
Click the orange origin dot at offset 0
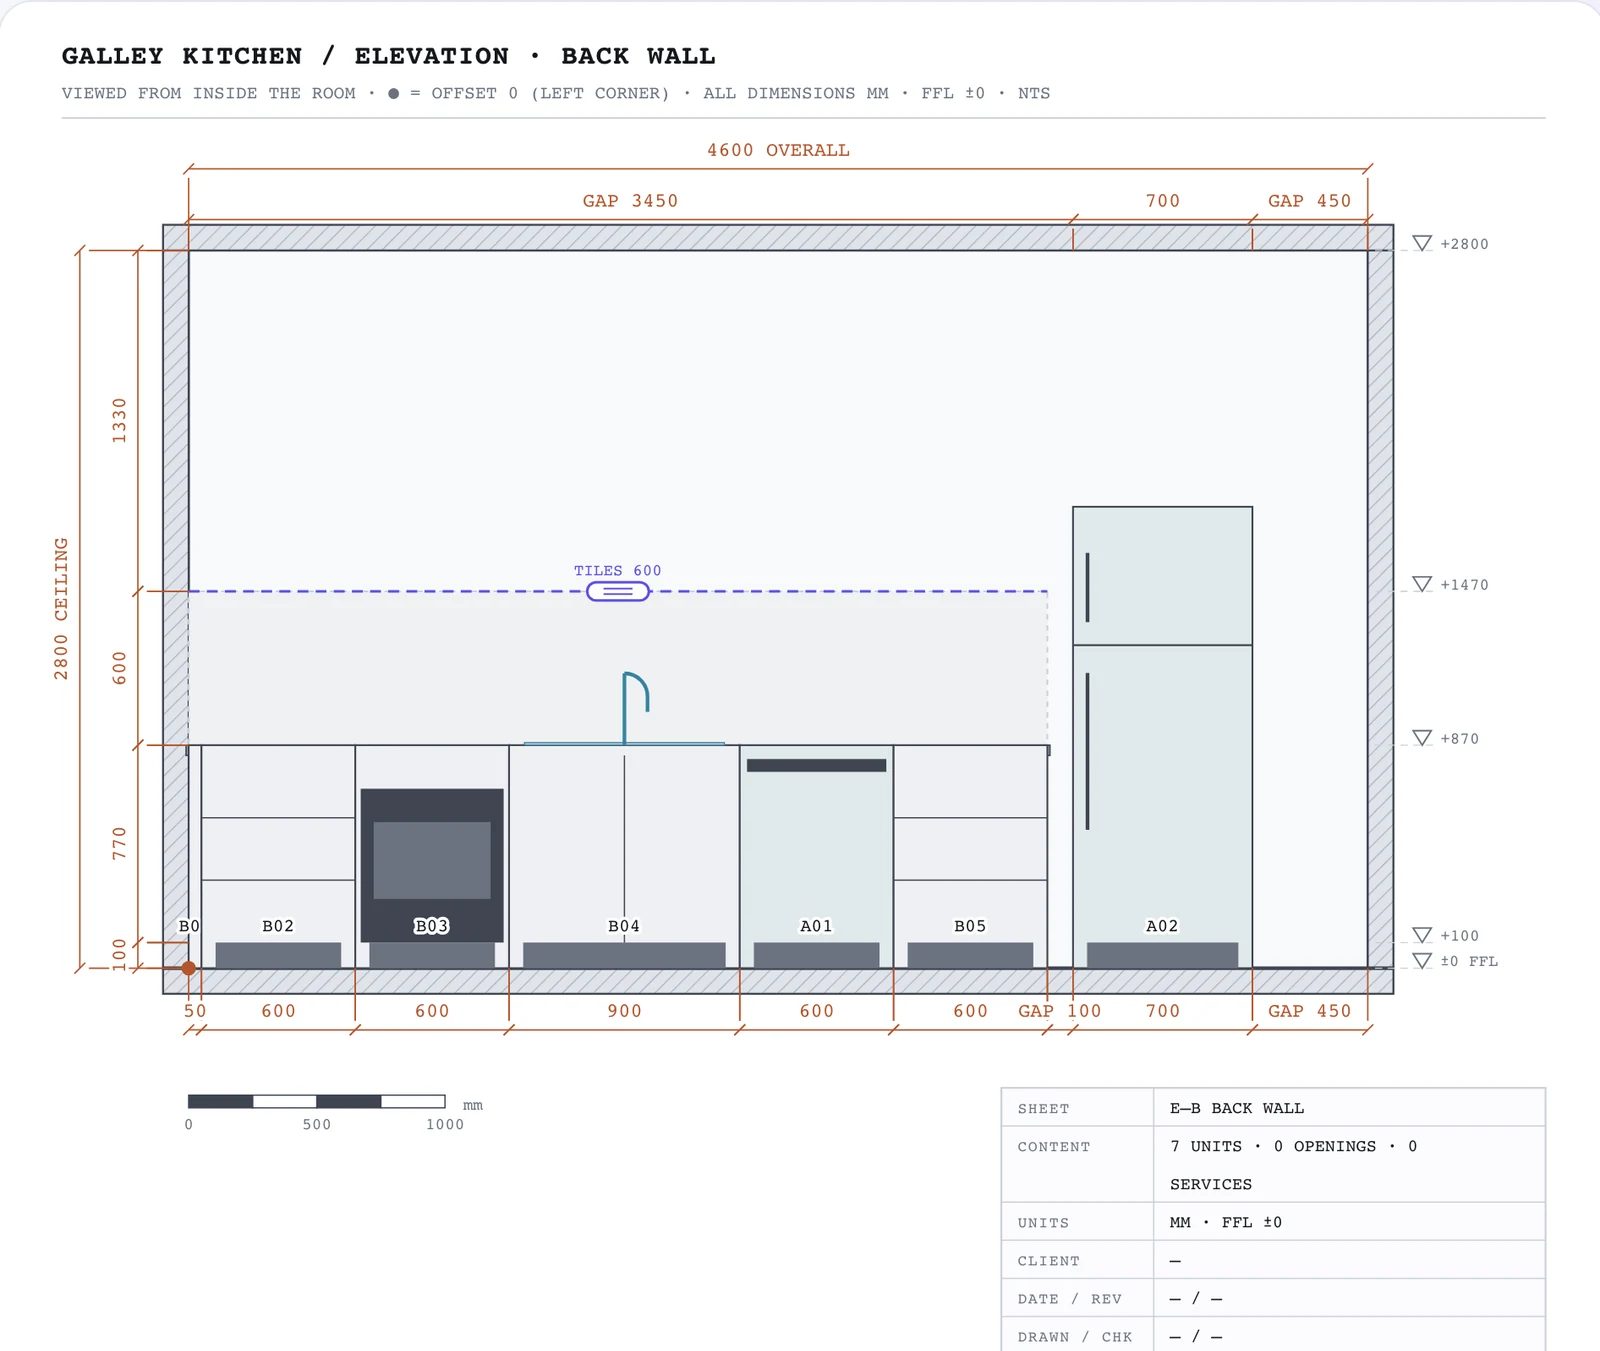189,968
